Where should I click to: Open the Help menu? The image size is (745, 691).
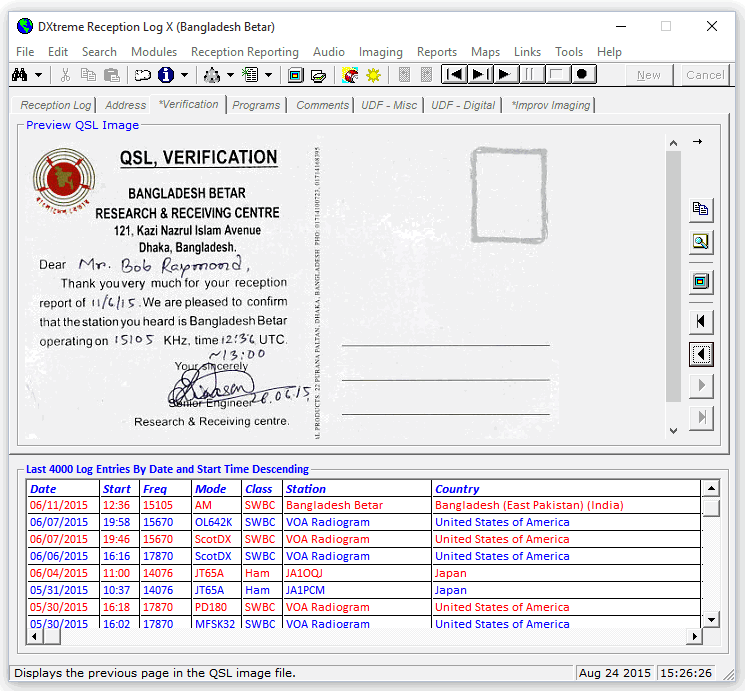(609, 52)
